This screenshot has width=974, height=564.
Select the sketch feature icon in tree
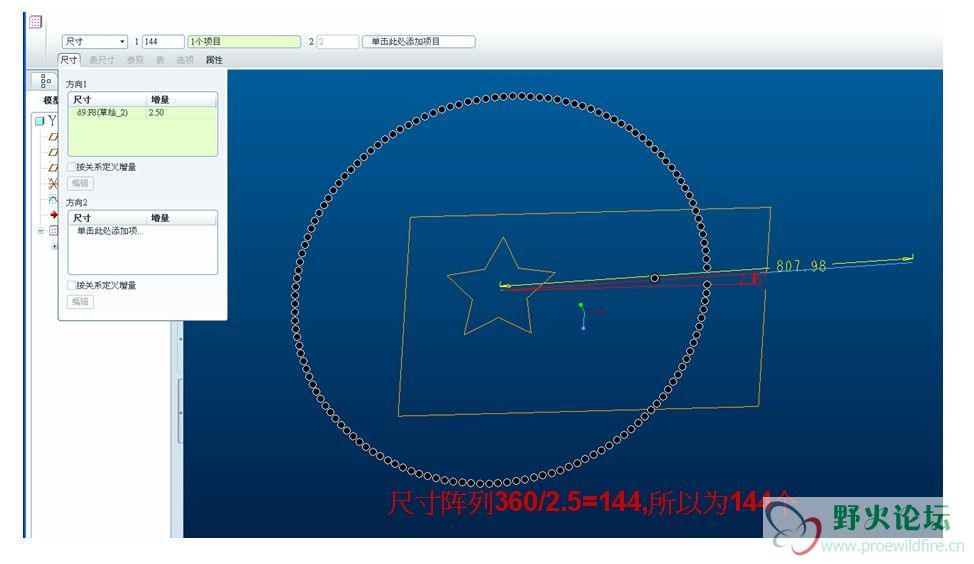click(x=53, y=199)
